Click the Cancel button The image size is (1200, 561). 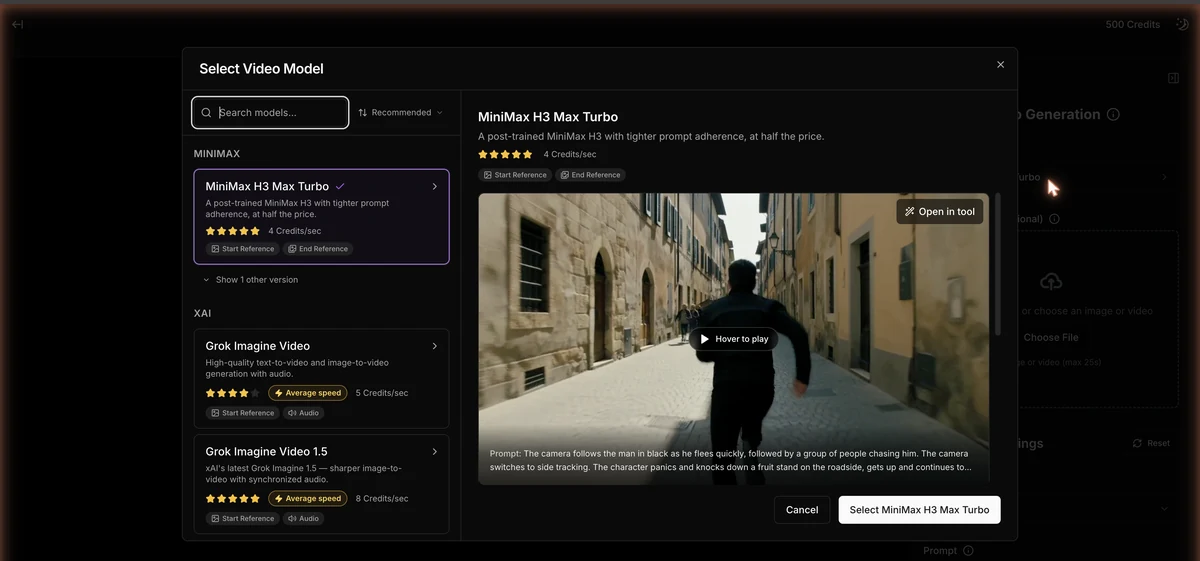click(802, 510)
